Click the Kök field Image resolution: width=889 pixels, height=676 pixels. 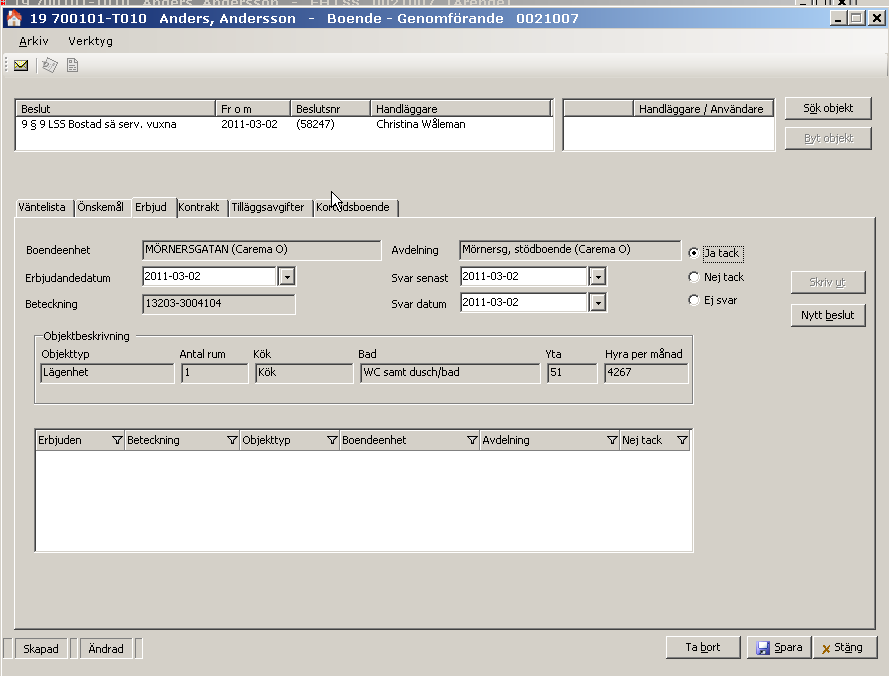[304, 373]
